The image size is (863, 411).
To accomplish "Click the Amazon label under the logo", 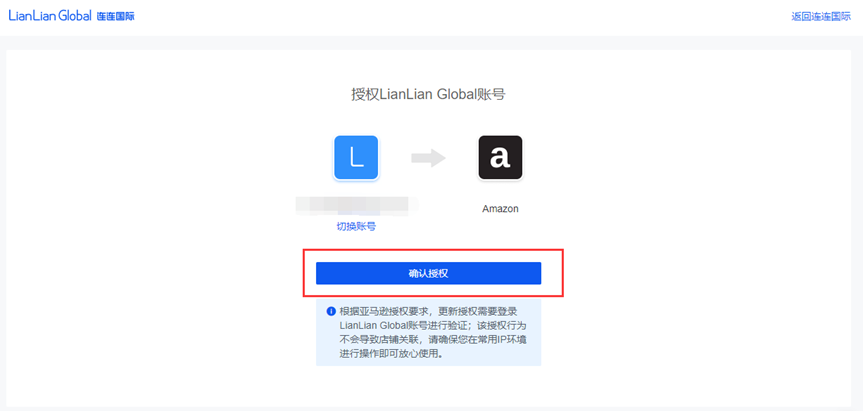I will [x=500, y=209].
